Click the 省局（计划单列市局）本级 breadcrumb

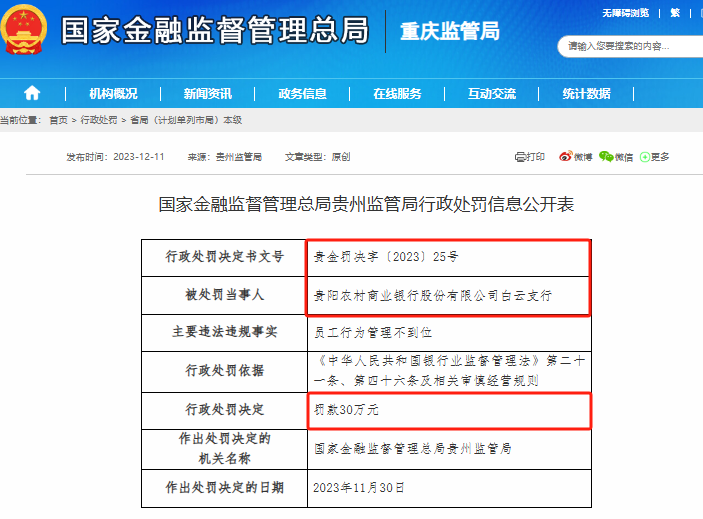[186, 120]
